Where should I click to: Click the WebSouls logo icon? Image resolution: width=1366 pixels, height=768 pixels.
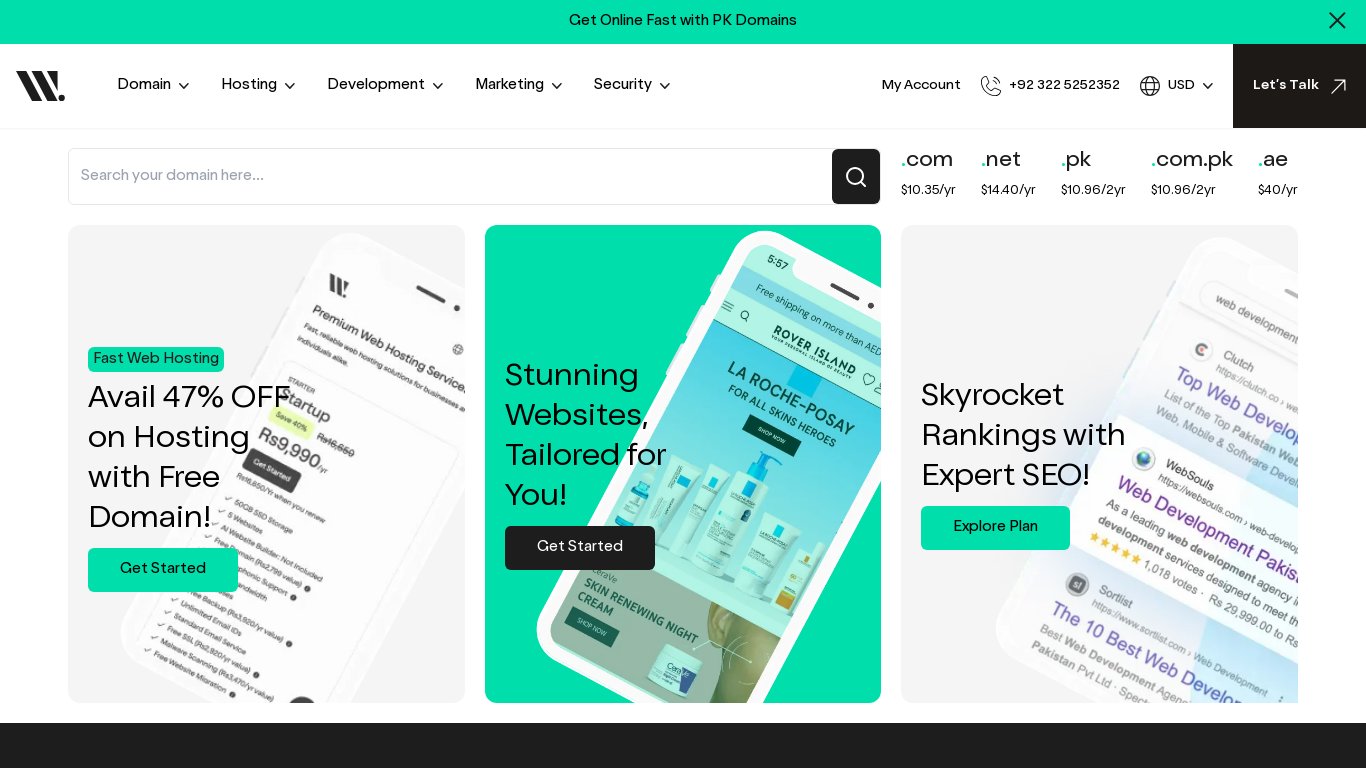tap(41, 86)
